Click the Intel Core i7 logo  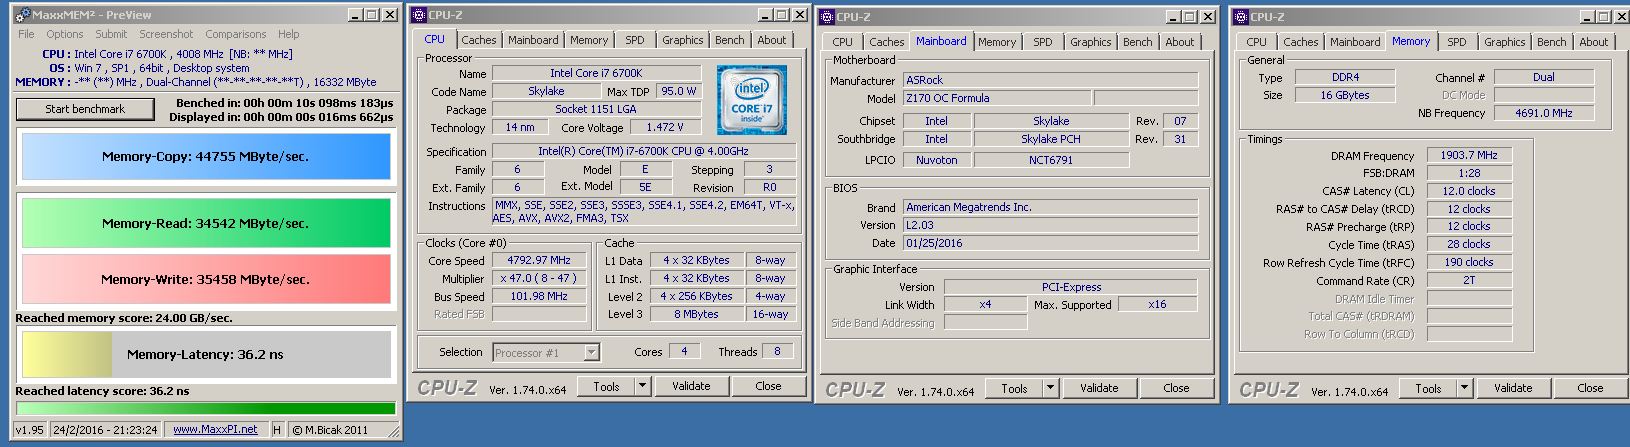[752, 100]
